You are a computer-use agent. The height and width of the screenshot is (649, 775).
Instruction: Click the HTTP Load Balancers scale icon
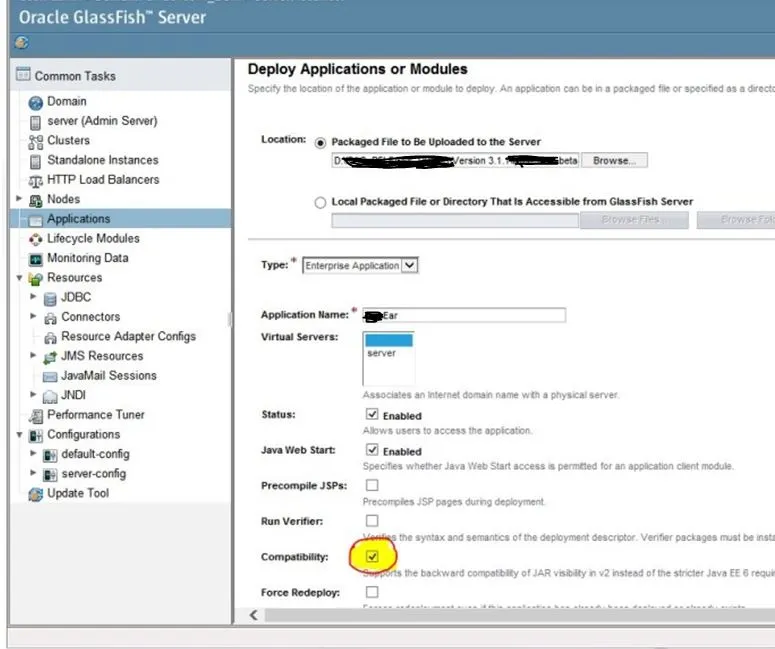[36, 181]
